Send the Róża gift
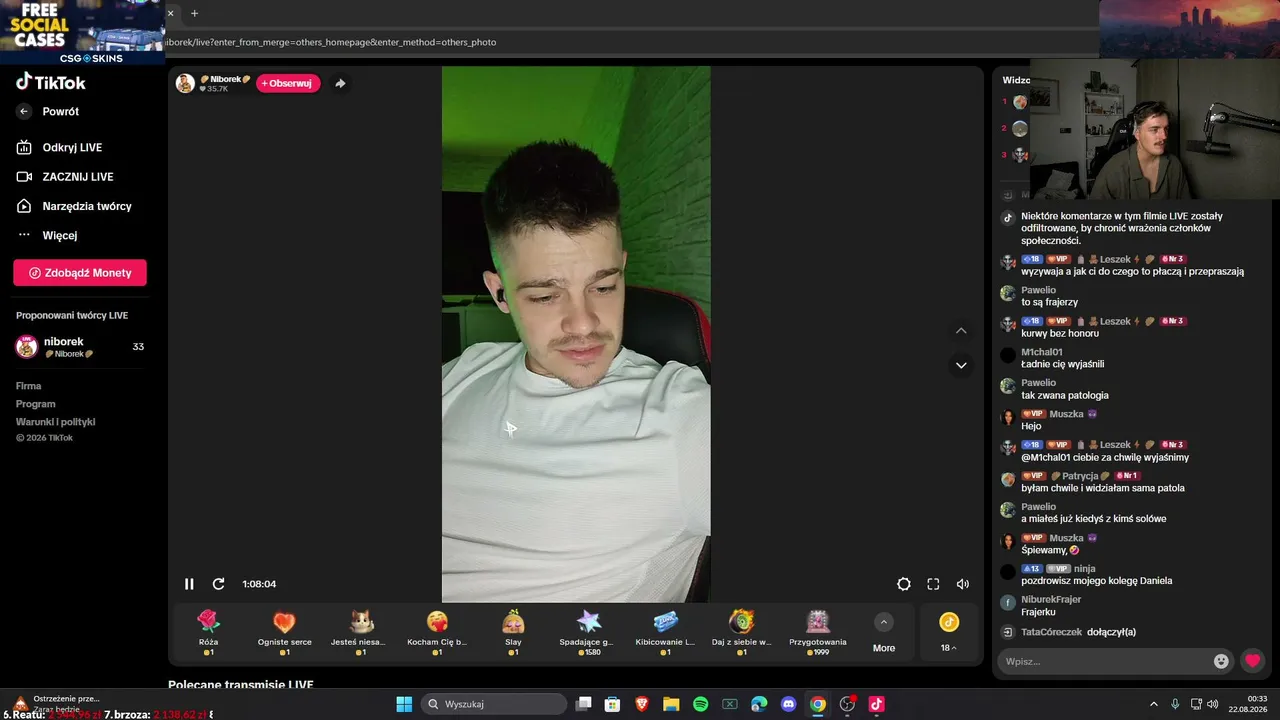This screenshot has height=720, width=1280. point(208,632)
